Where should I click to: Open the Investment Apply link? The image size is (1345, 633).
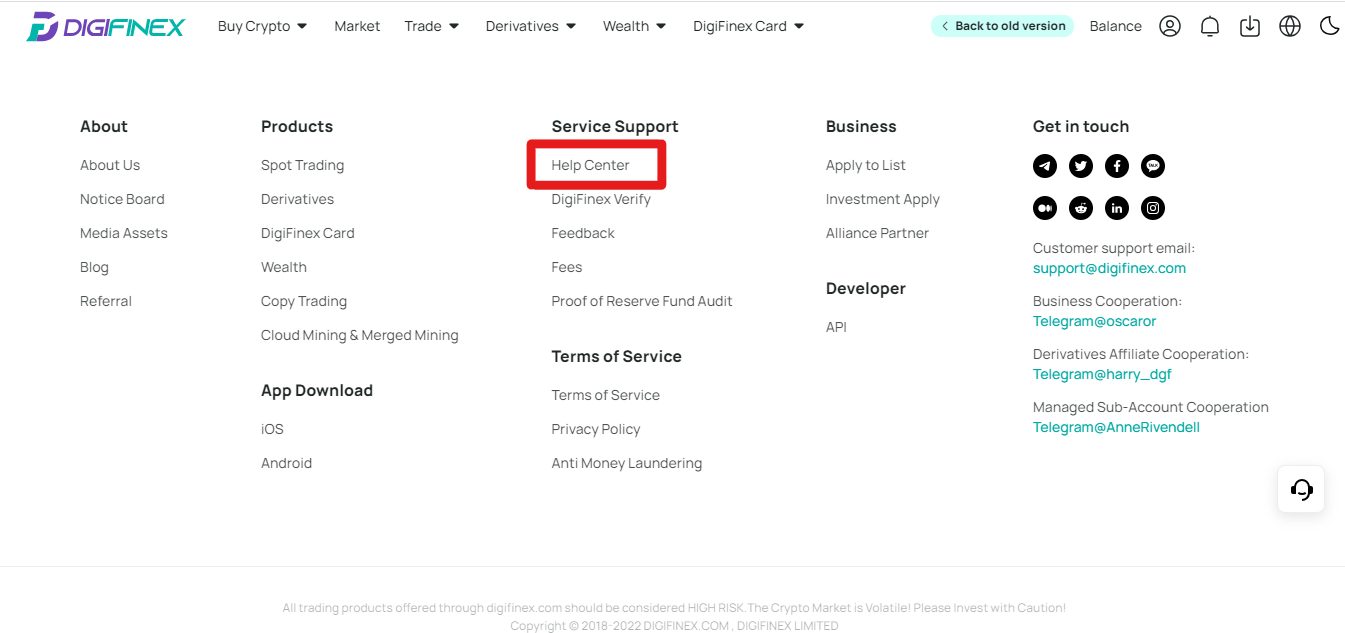click(x=883, y=199)
